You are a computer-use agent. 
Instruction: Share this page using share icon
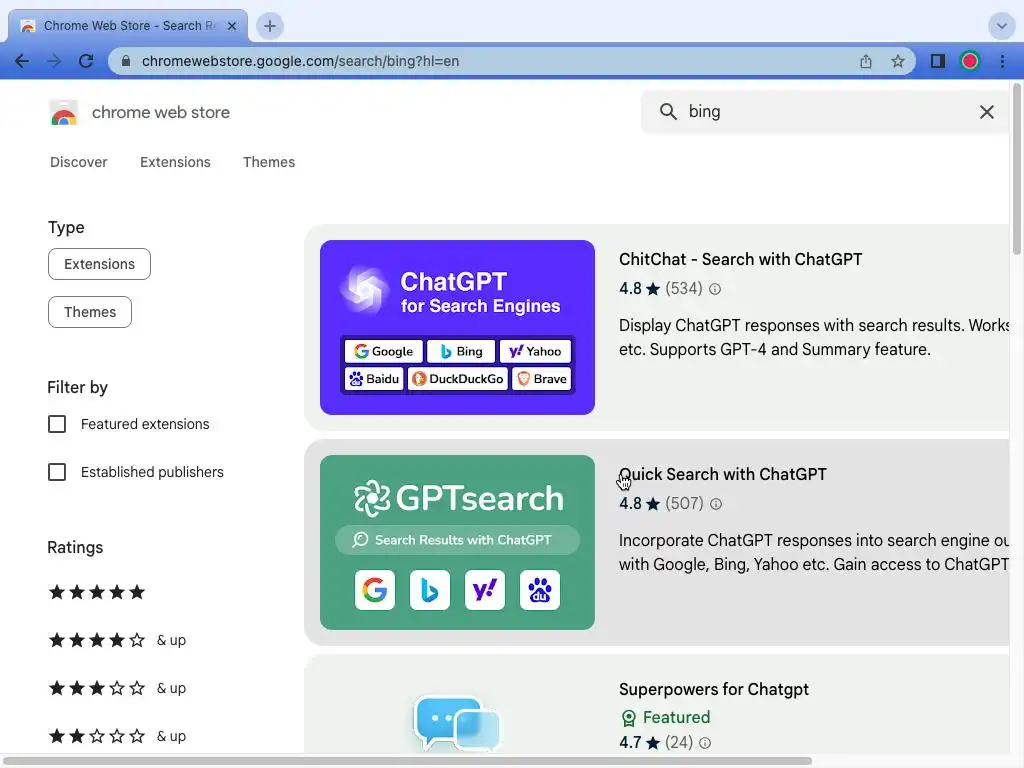pos(866,61)
